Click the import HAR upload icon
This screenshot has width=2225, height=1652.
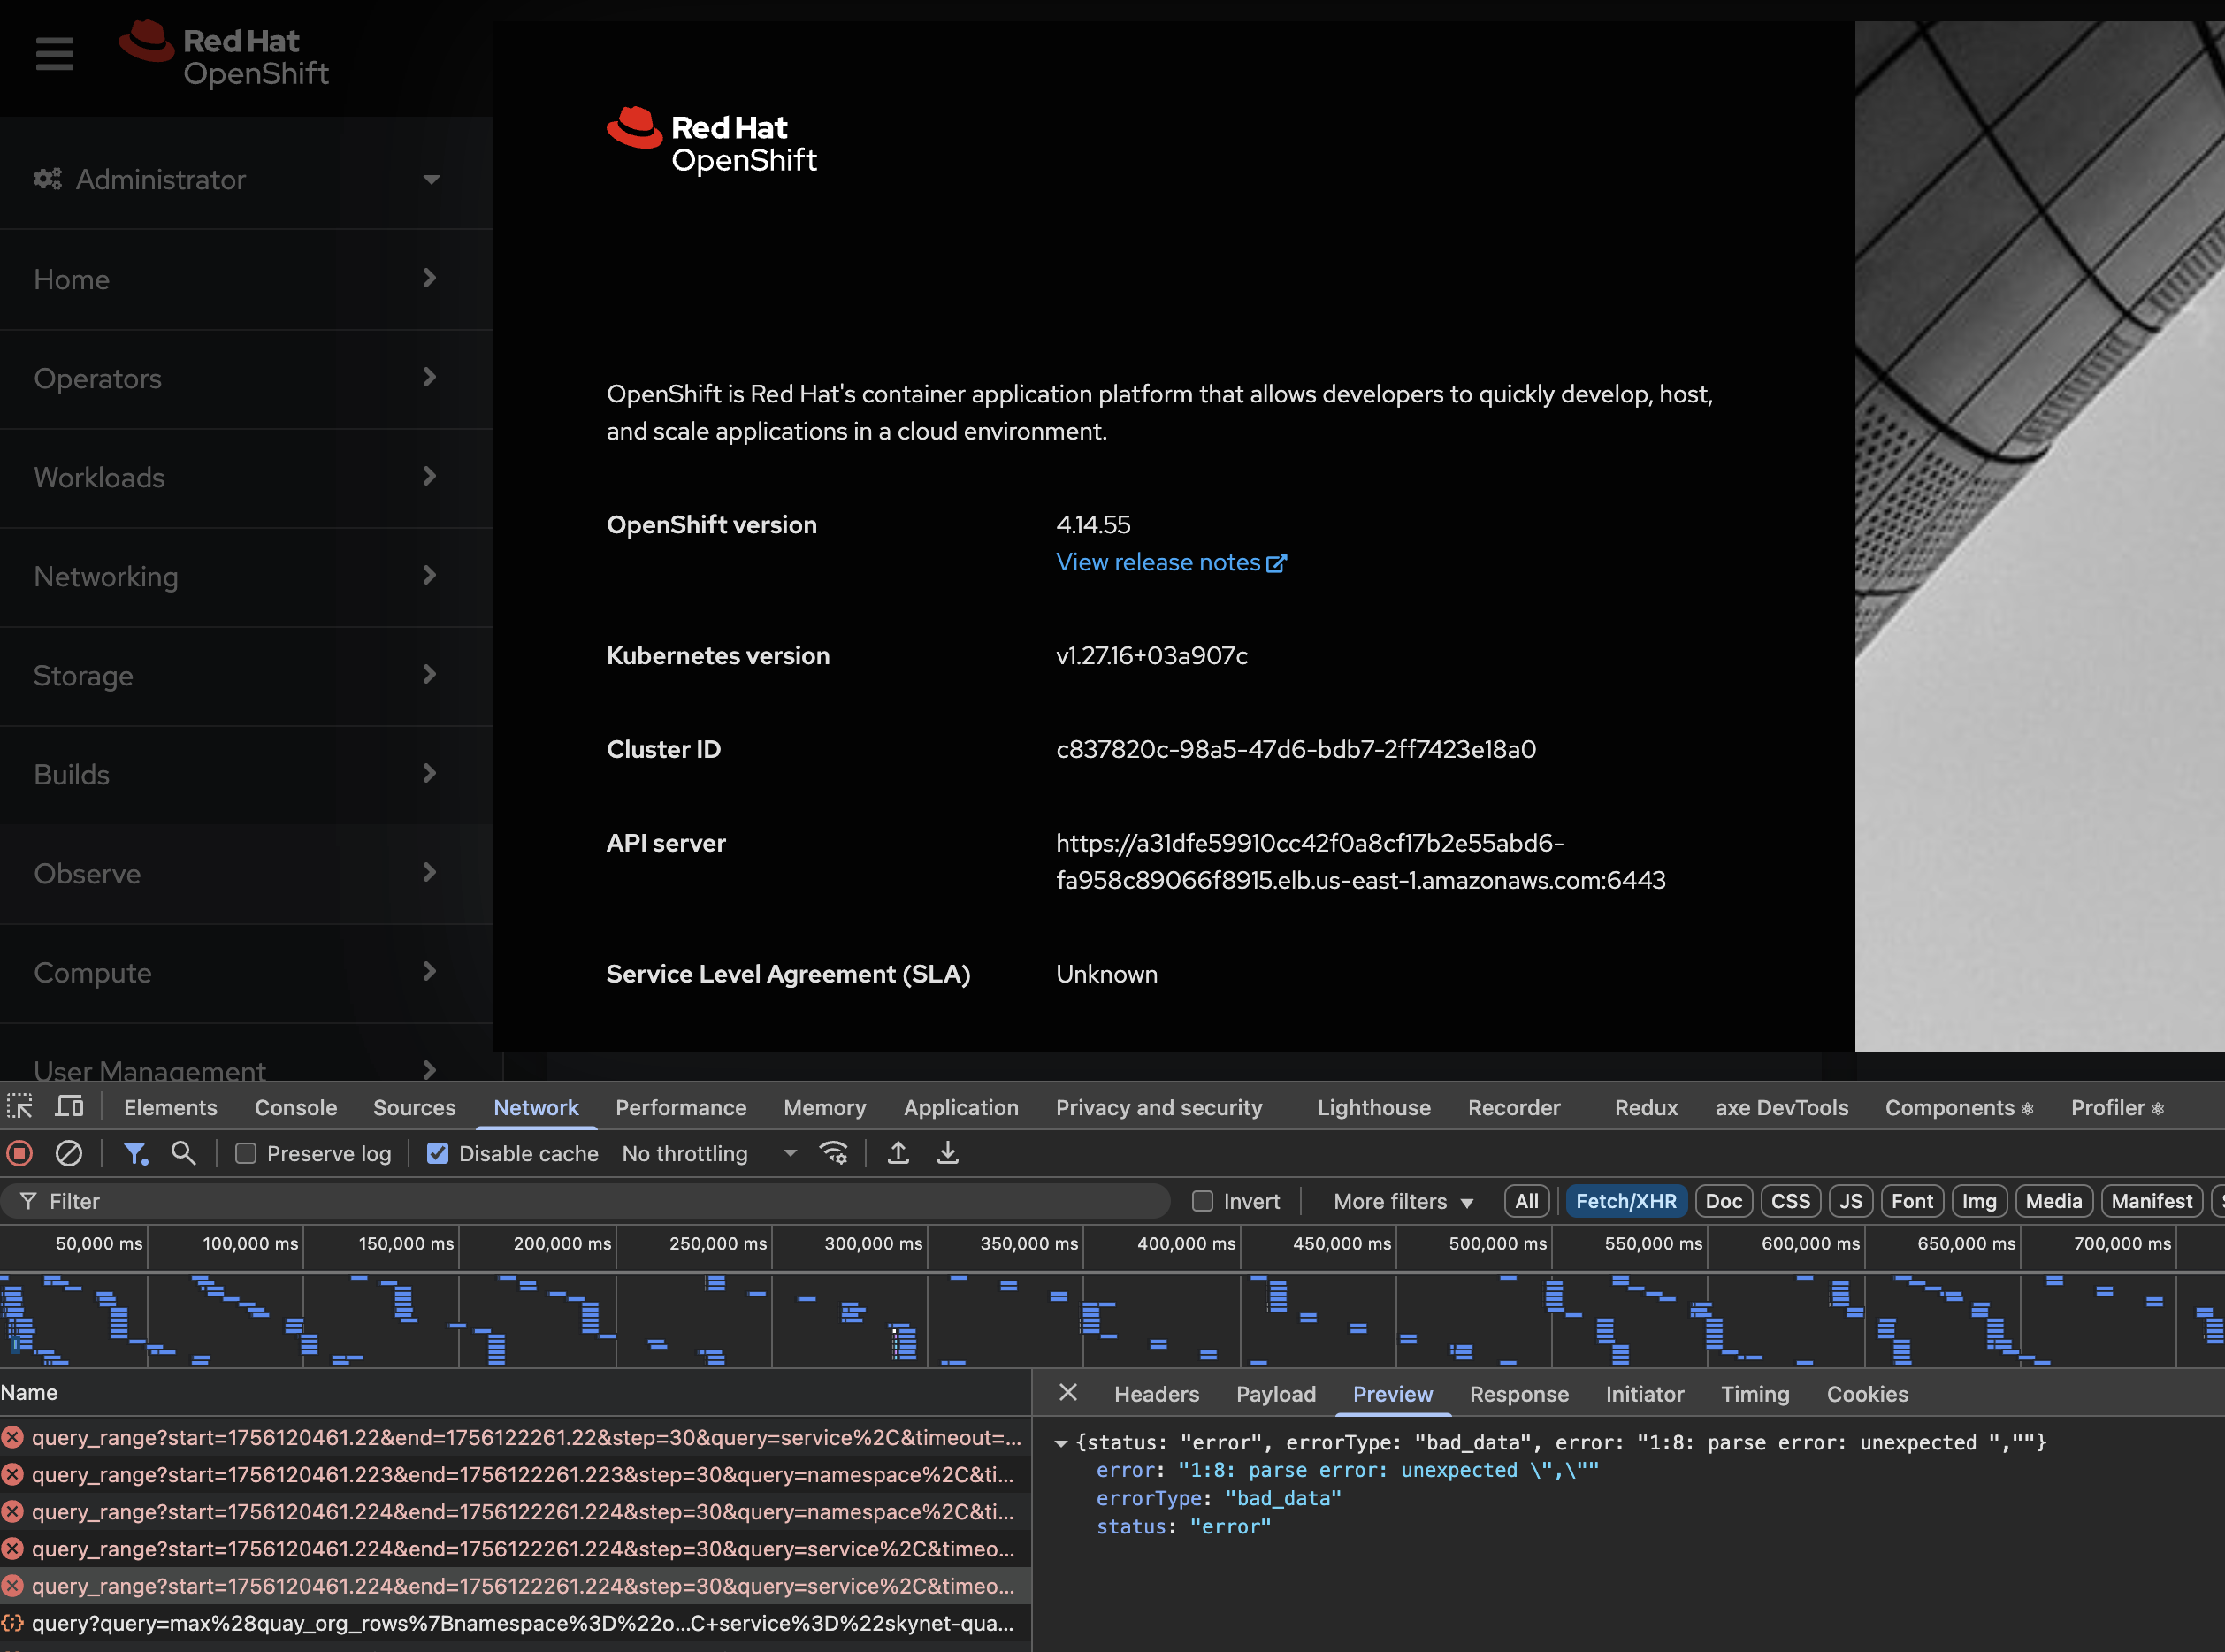pos(898,1153)
